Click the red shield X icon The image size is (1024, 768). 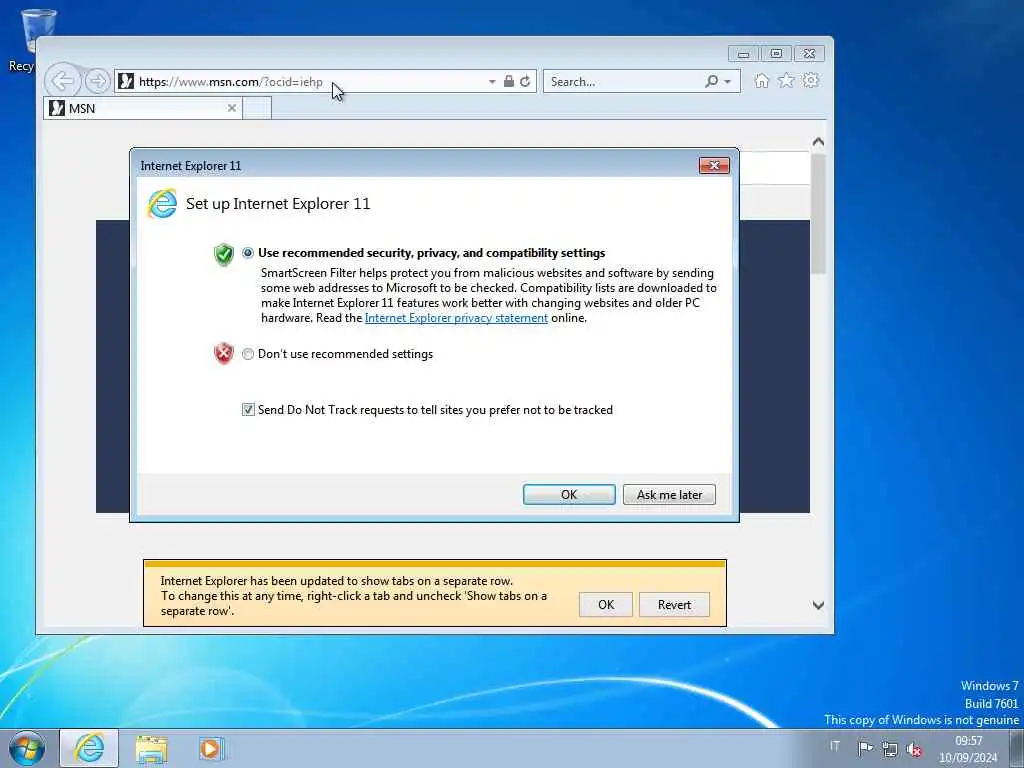click(x=224, y=353)
